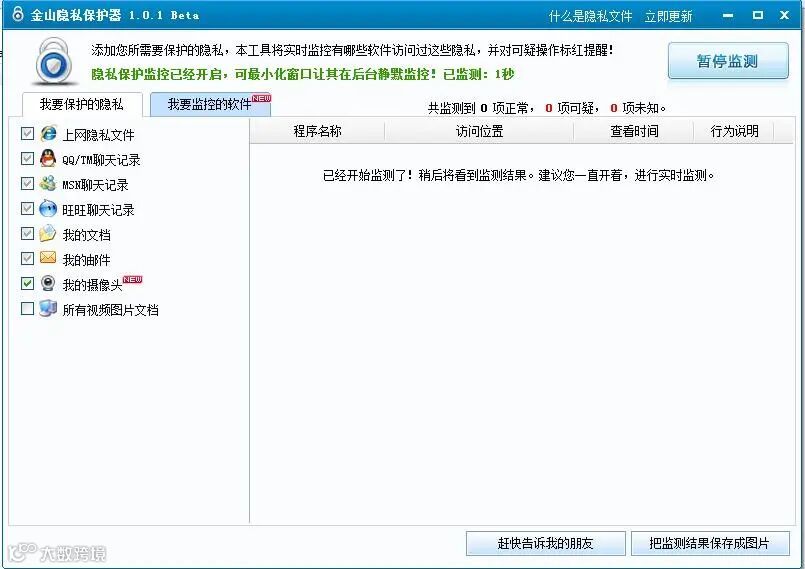Select the MSN聊天记录 label

click(x=95, y=185)
